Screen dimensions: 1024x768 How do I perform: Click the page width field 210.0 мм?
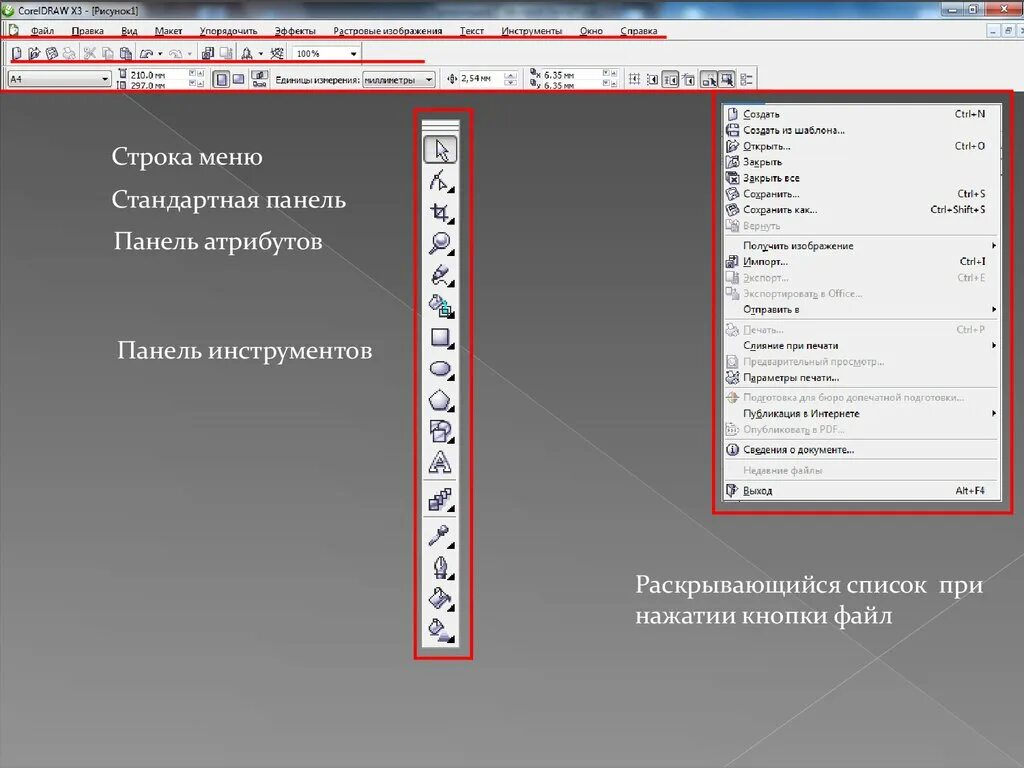coord(159,74)
